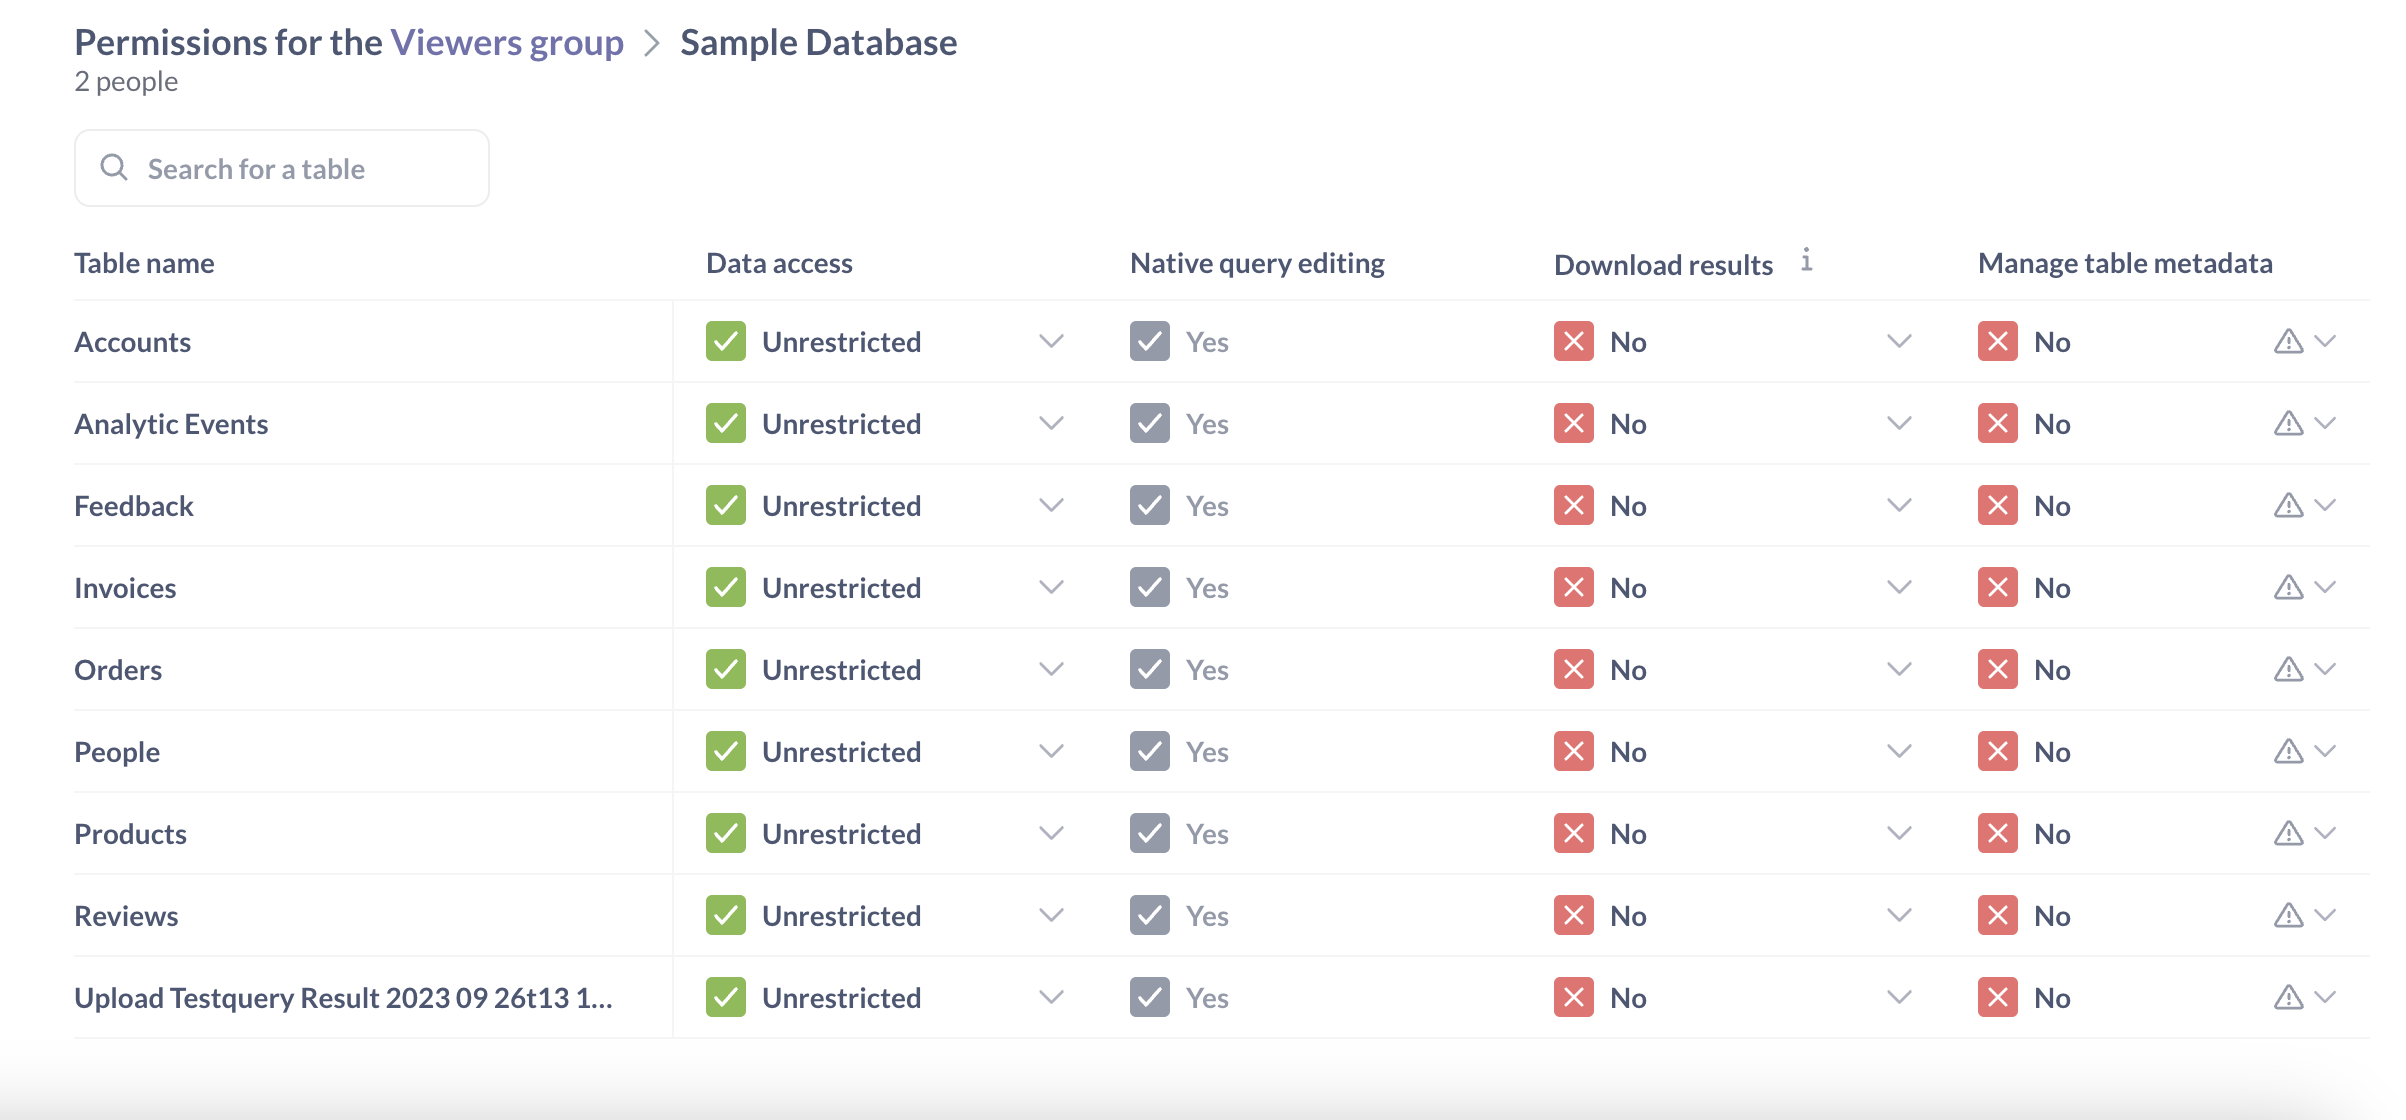
Task: Click the green check icon for Invoices data access
Action: pos(725,587)
